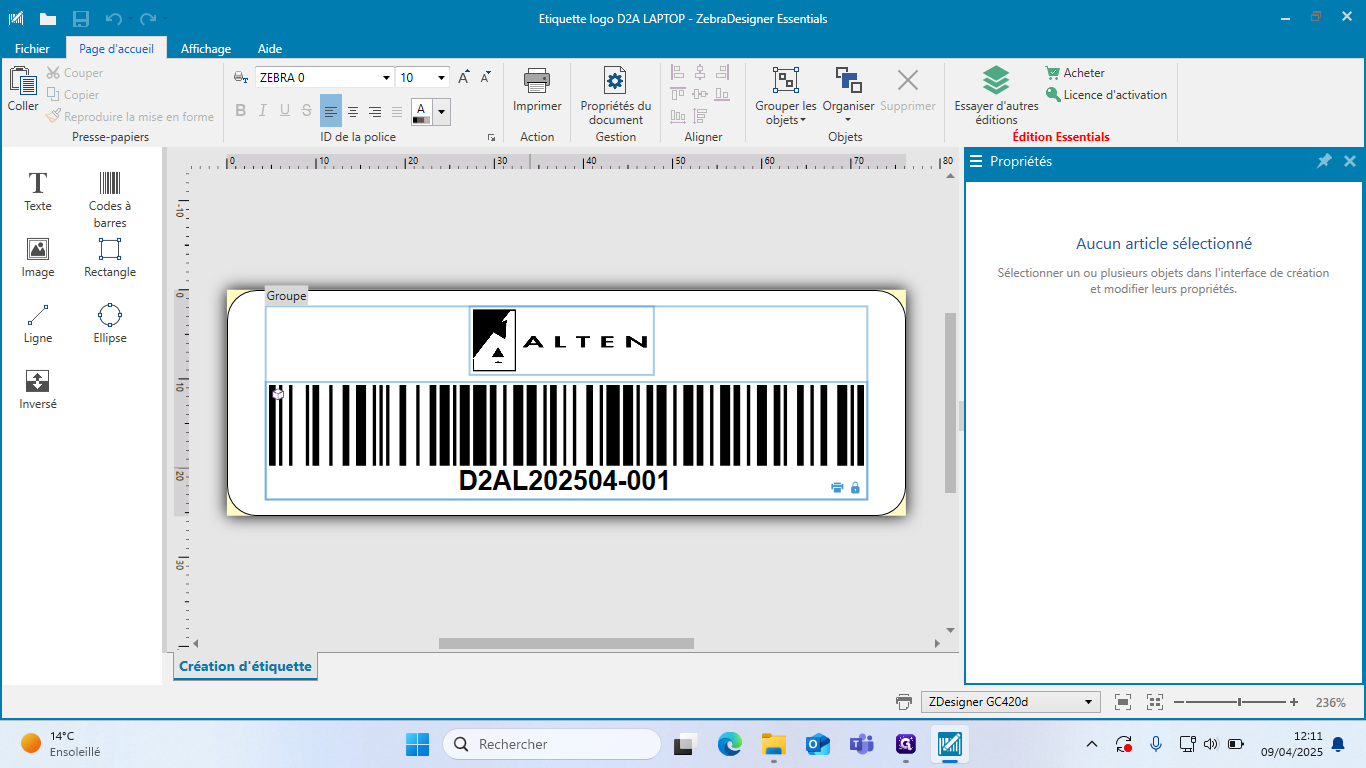Switch to Affichage ribbon tab
This screenshot has height=768, width=1366.
coord(206,48)
